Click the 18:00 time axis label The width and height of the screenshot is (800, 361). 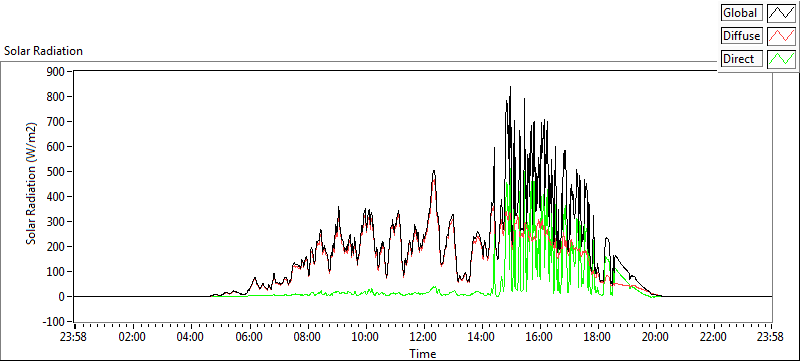[597, 337]
